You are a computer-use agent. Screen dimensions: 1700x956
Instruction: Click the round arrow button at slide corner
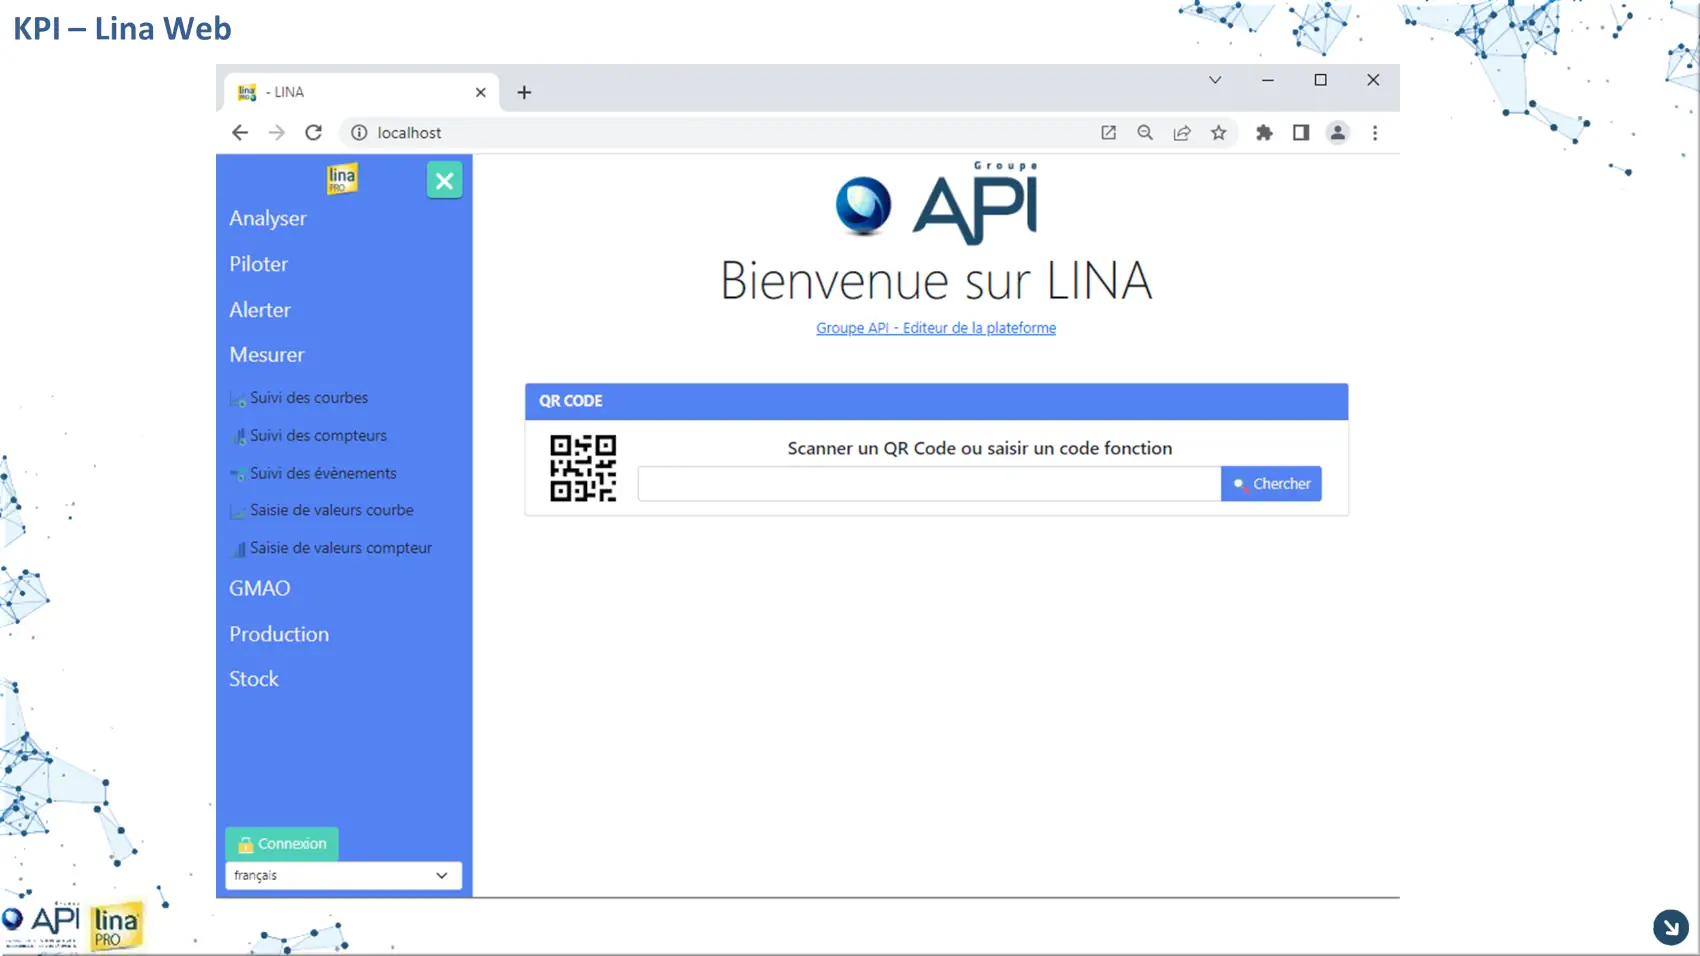[x=1671, y=927]
